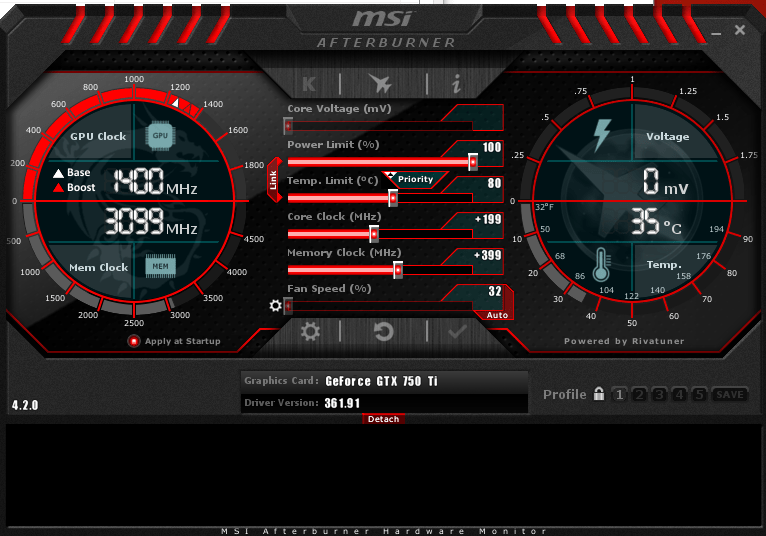Click Power Limit slider handle
This screenshot has height=536, width=766.
pos(473,162)
